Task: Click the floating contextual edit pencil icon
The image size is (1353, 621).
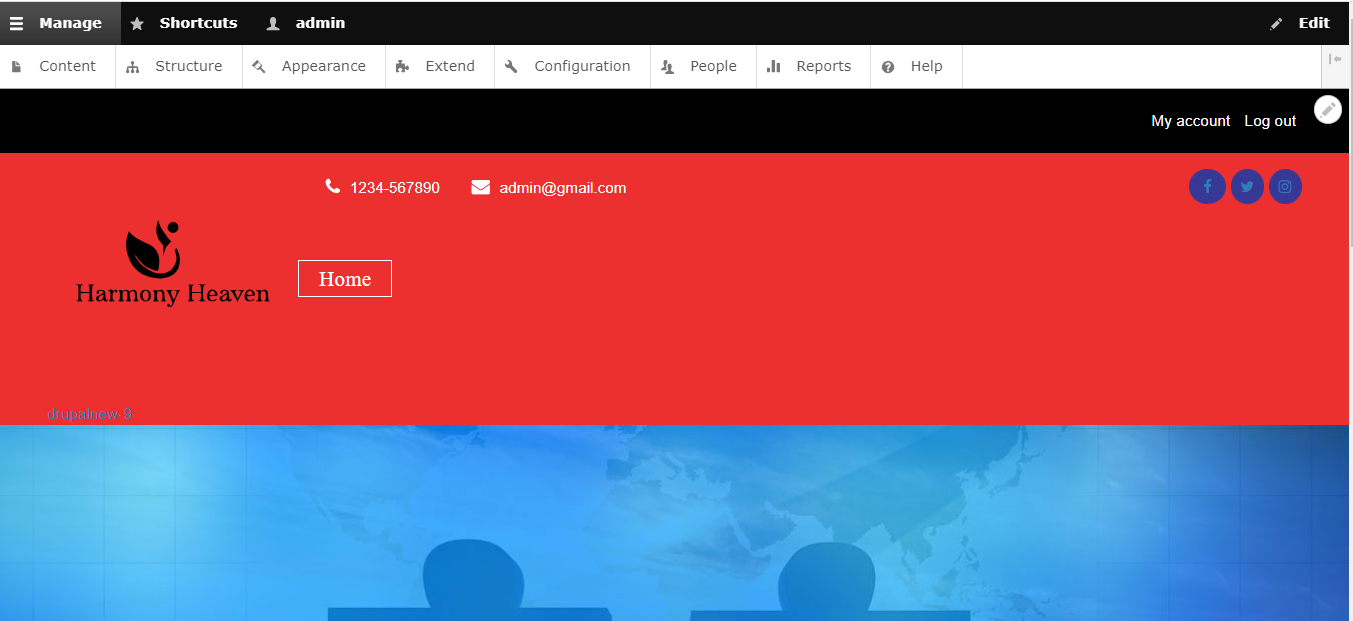Action: pyautogui.click(x=1327, y=109)
